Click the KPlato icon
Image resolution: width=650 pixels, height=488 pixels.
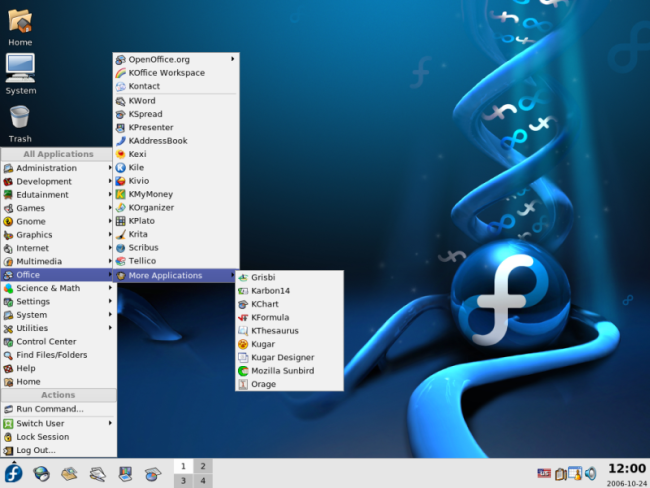[x=121, y=221]
